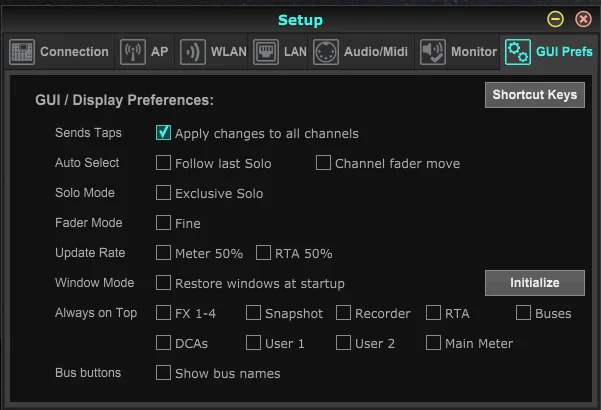601x410 pixels.
Task: Click the WLAN wireless signal icon
Action: pos(192,52)
